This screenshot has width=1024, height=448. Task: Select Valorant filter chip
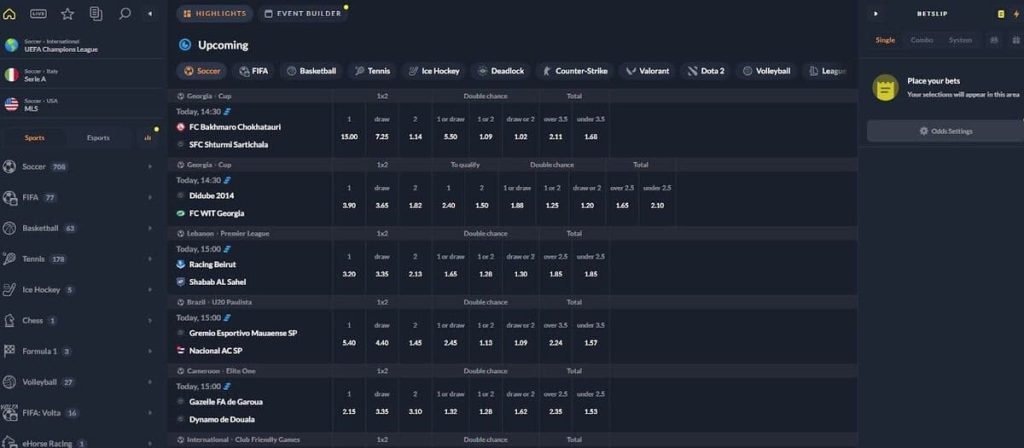tap(648, 71)
